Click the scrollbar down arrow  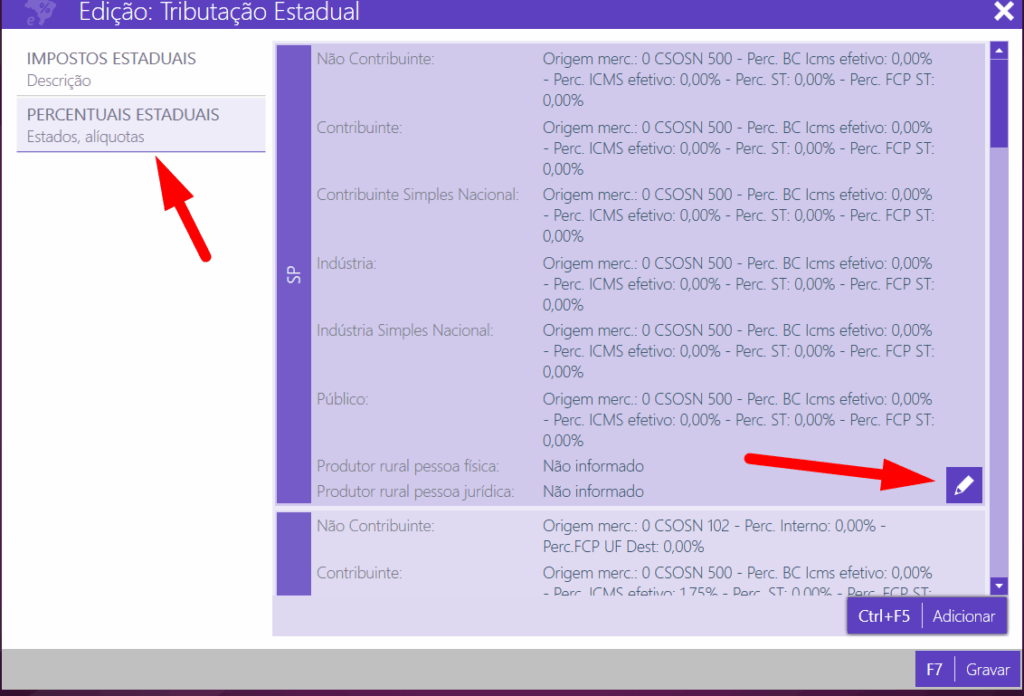coord(998,585)
